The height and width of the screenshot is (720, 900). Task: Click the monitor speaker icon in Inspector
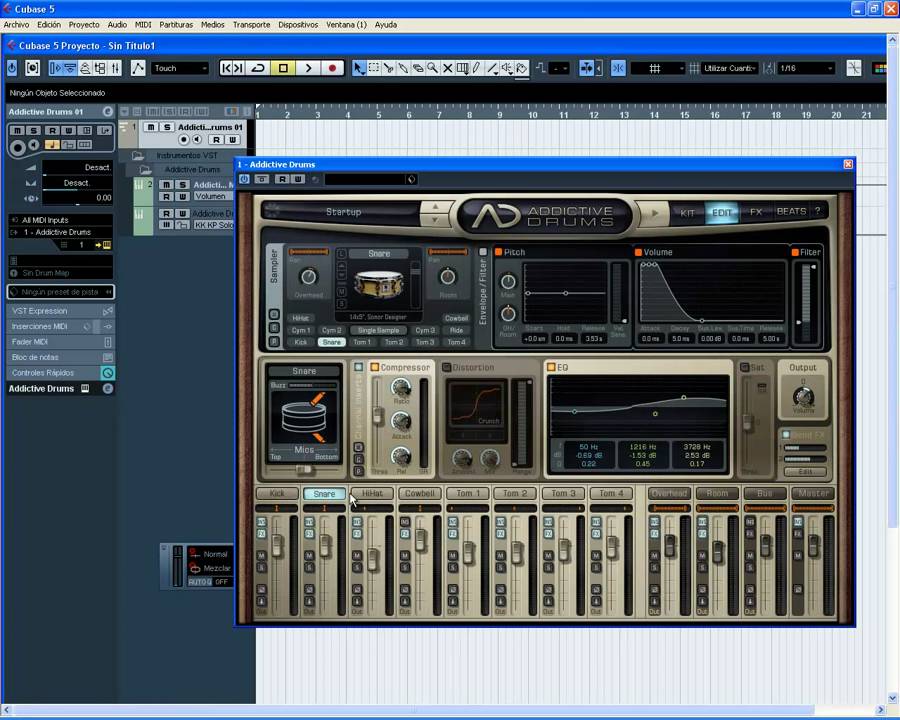(x=34, y=146)
